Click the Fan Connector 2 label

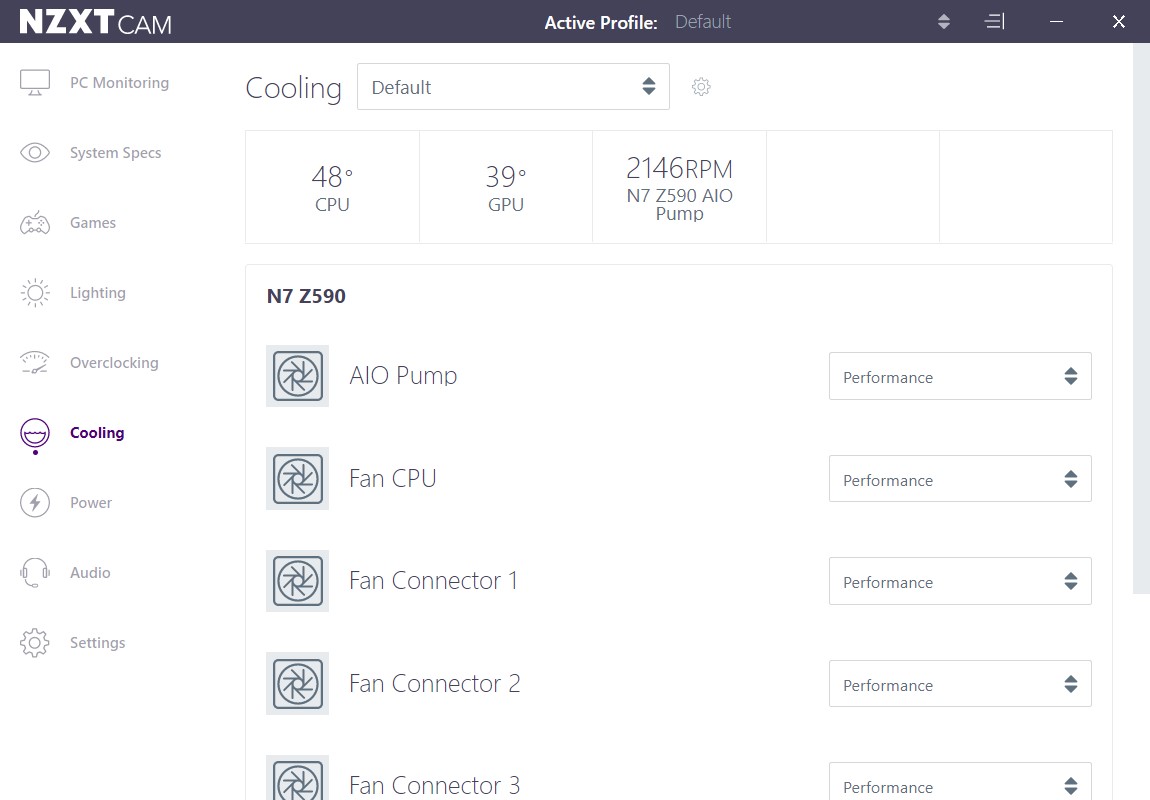point(435,683)
